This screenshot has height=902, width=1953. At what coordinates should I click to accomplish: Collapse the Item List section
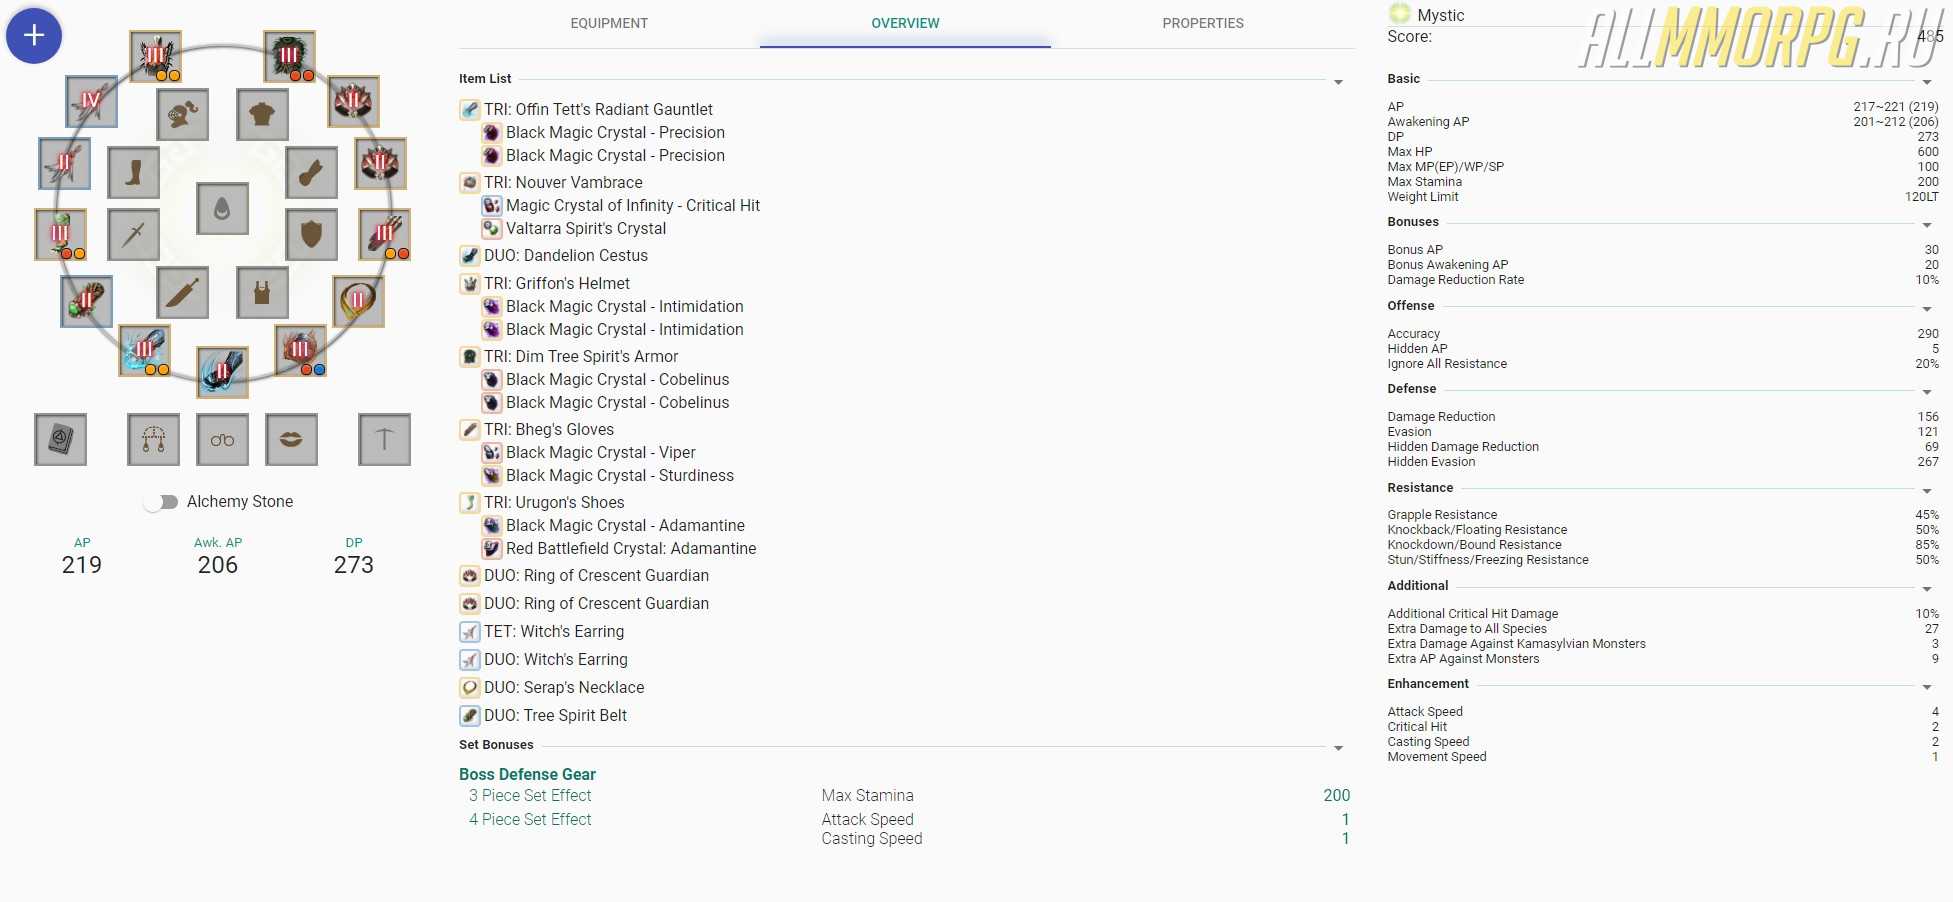click(1338, 82)
